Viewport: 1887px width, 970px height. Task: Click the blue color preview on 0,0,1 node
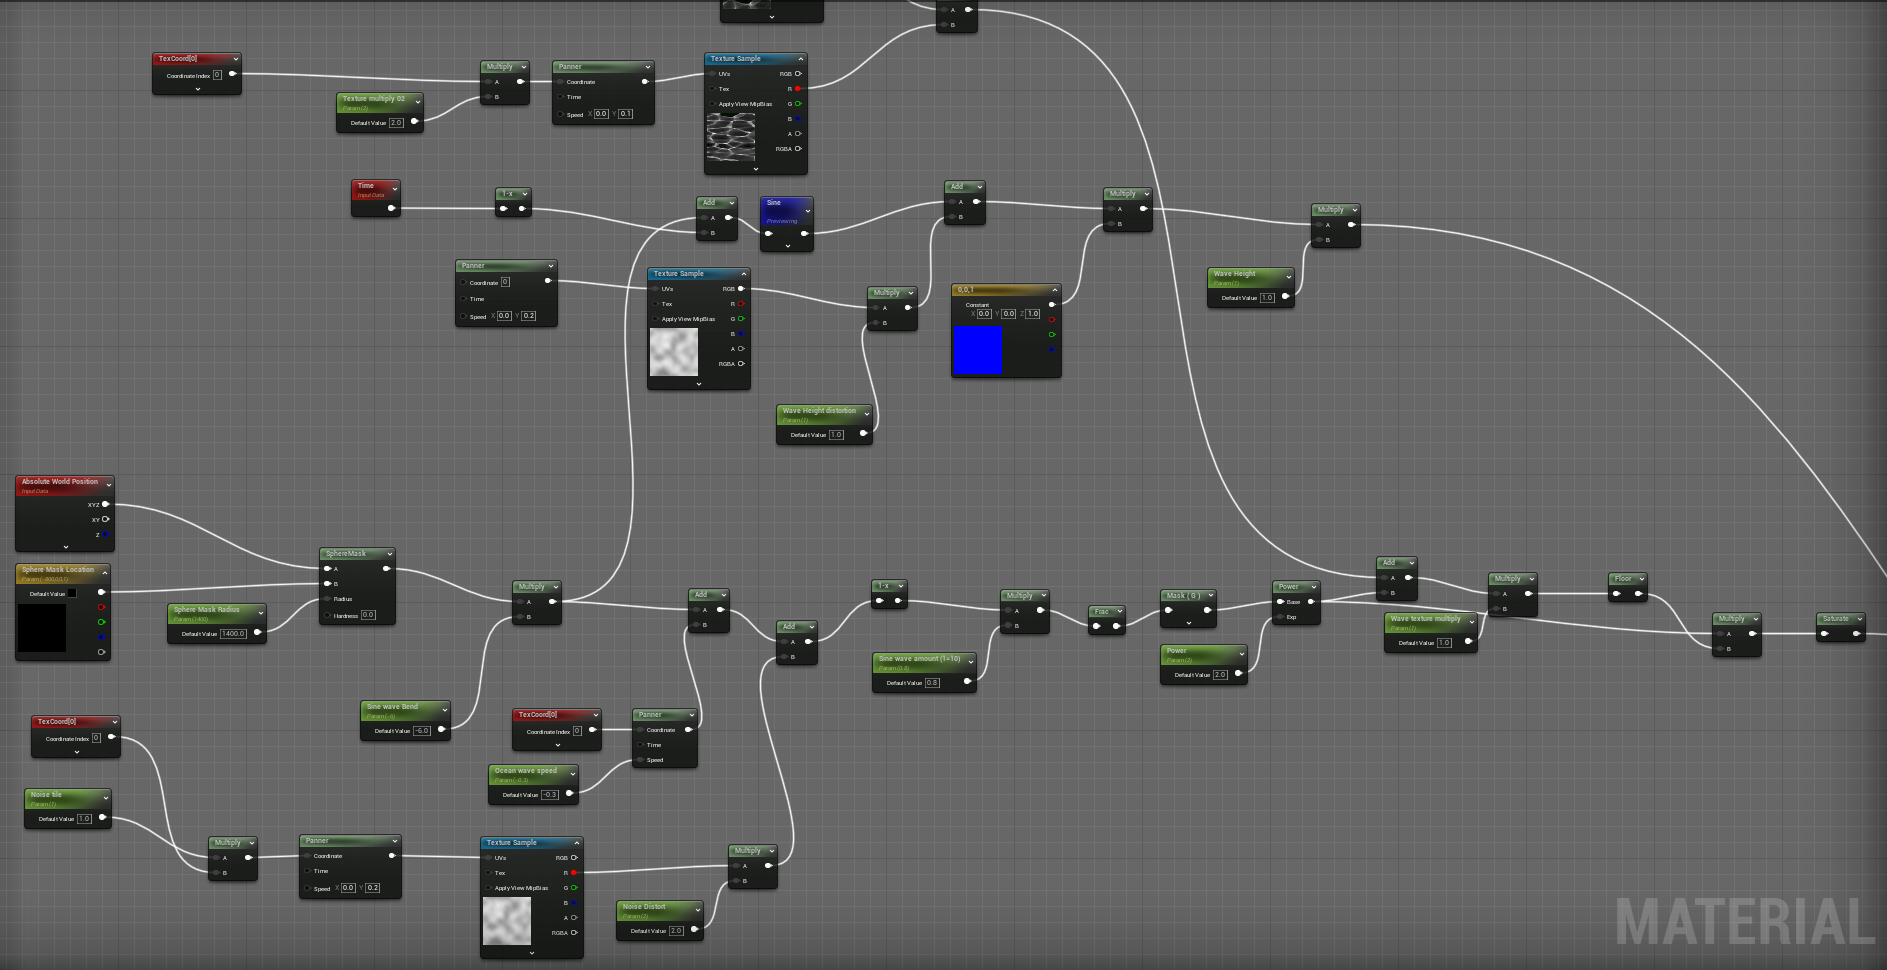[977, 350]
